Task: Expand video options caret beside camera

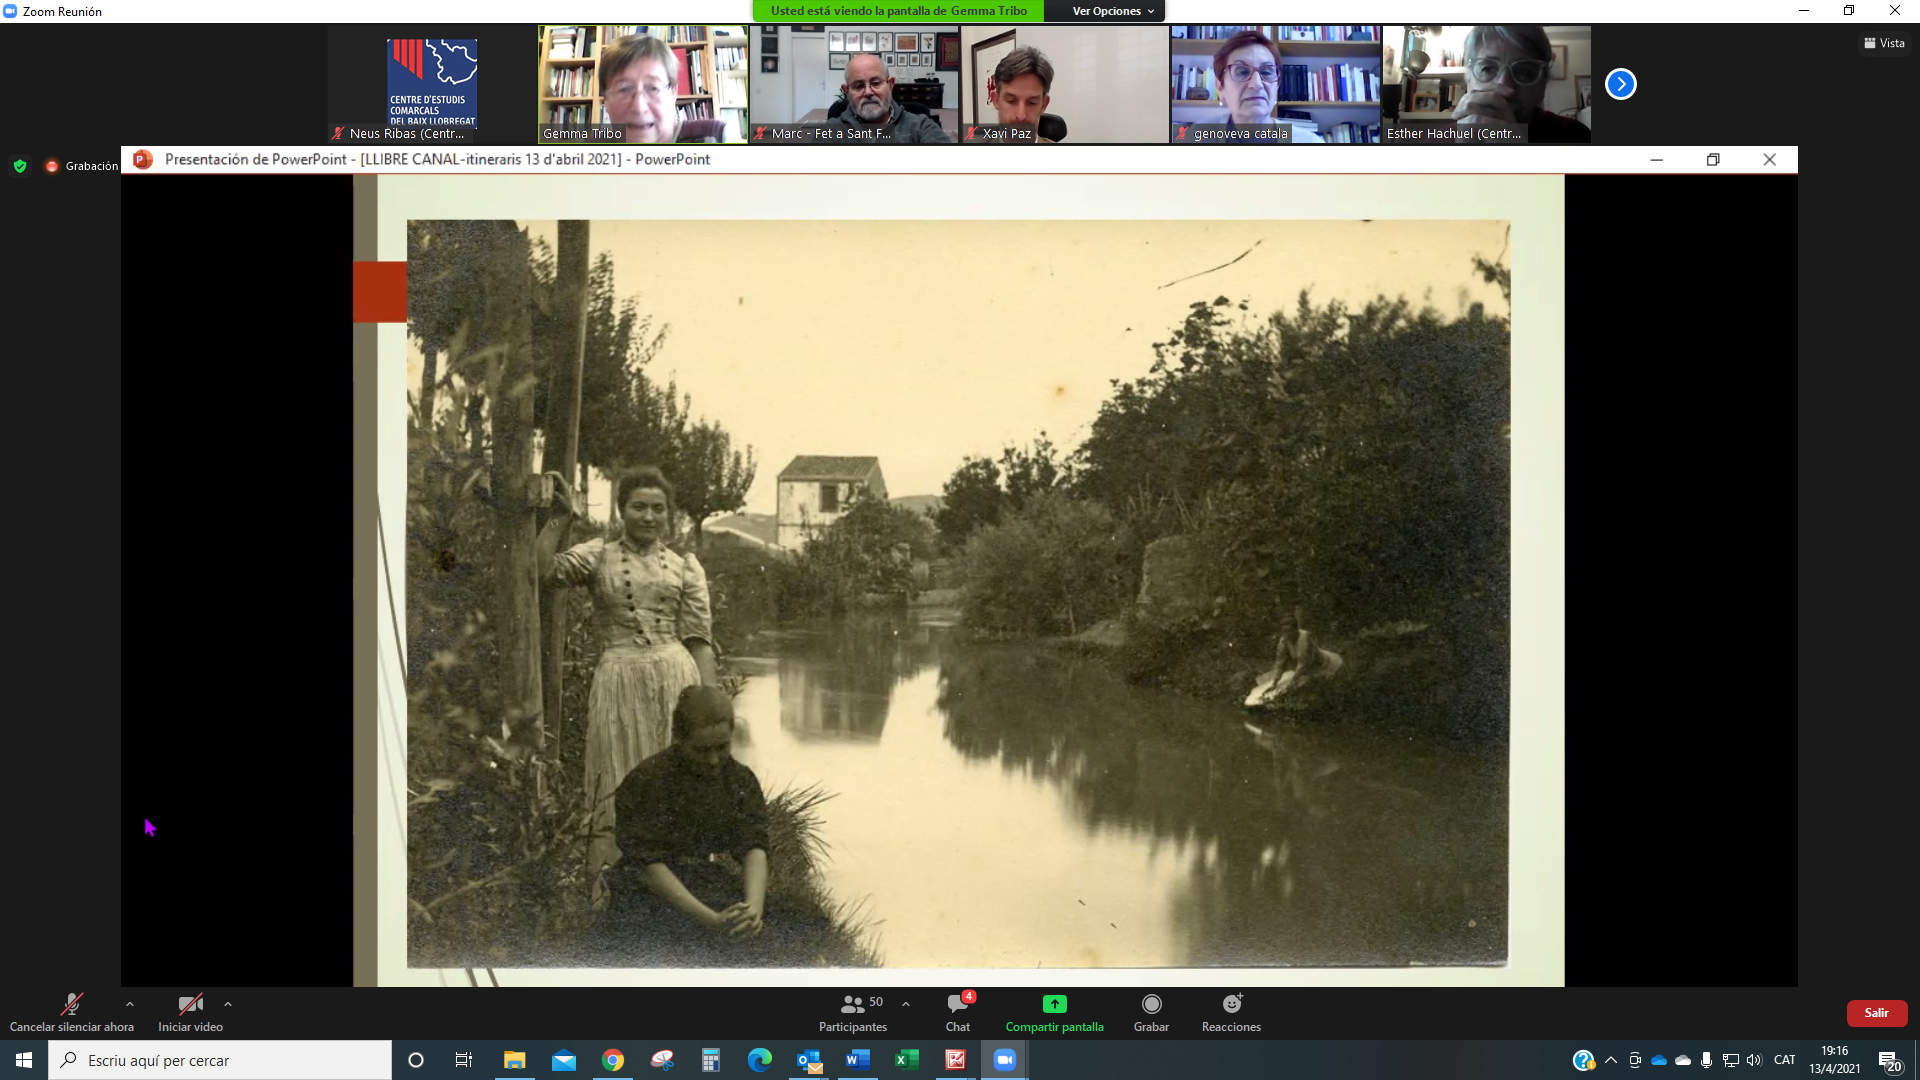Action: (x=228, y=1004)
